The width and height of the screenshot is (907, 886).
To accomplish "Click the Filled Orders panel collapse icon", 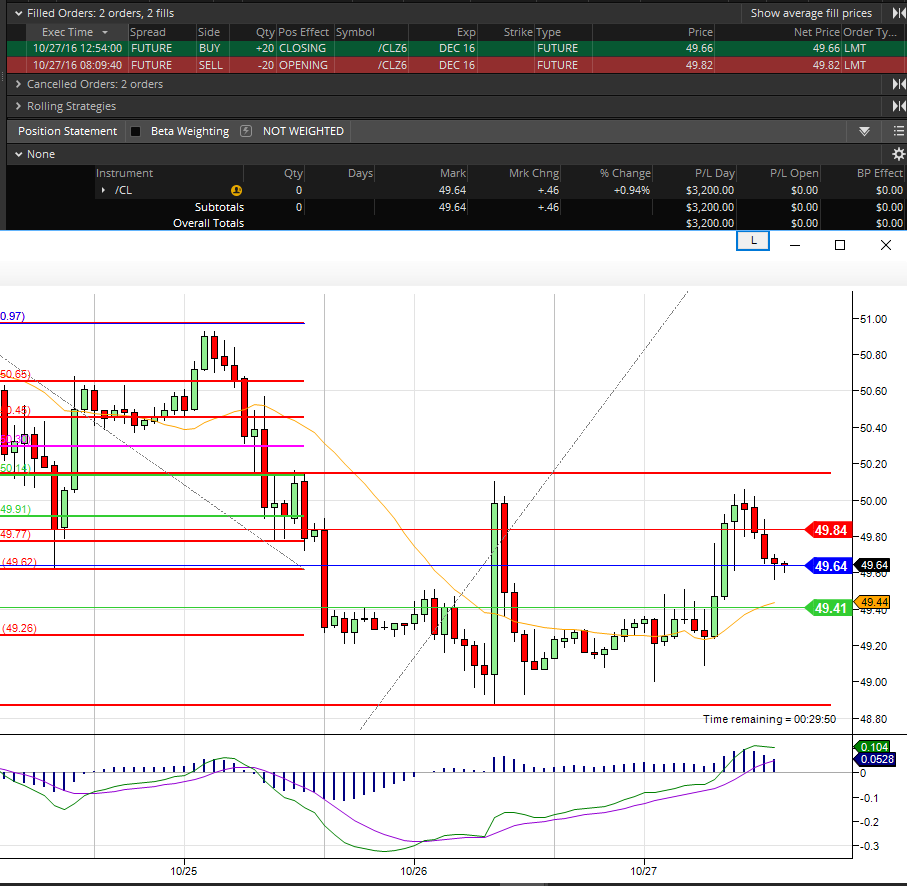I will 898,13.
